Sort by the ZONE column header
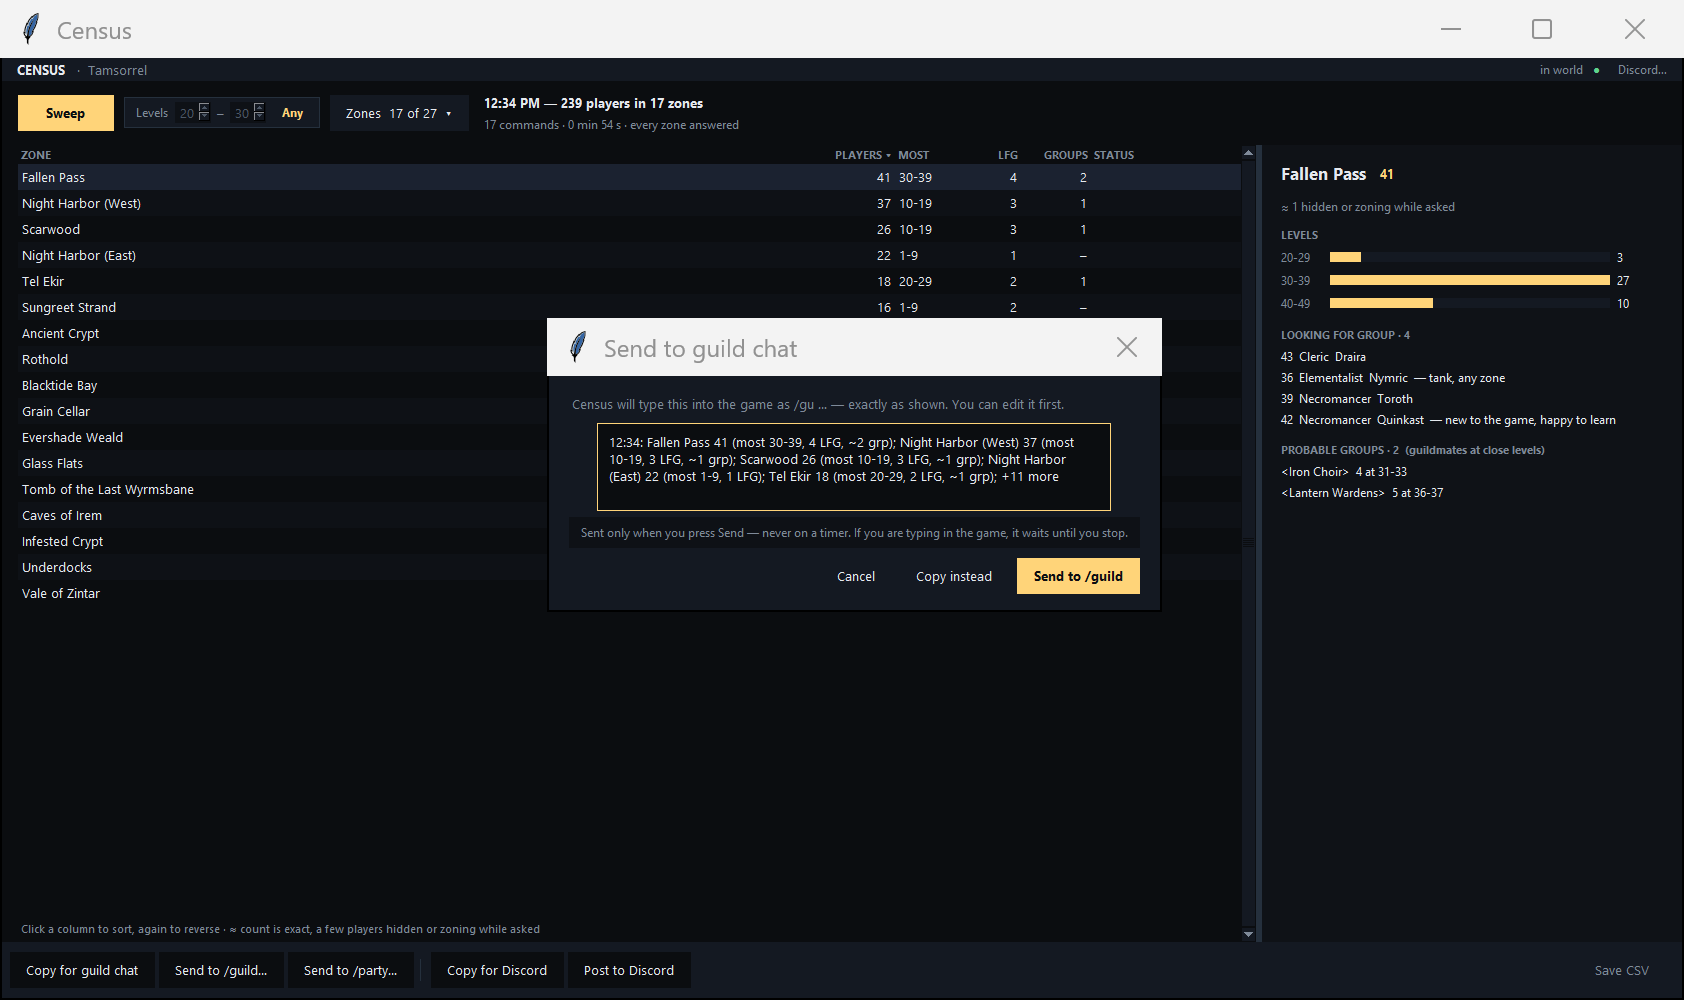This screenshot has width=1684, height=1000. pyautogui.click(x=36, y=155)
